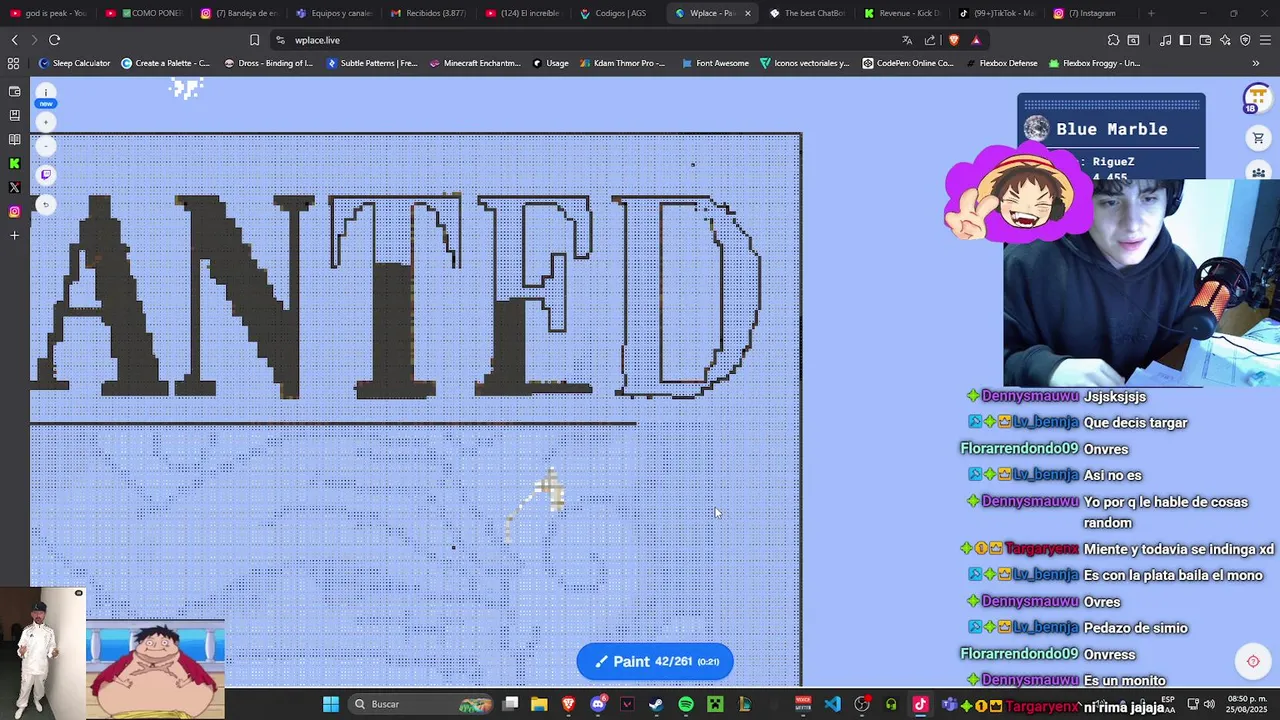Open the 'Flexbox Defense' bookmark
The image size is (1280, 720).
(1001, 63)
